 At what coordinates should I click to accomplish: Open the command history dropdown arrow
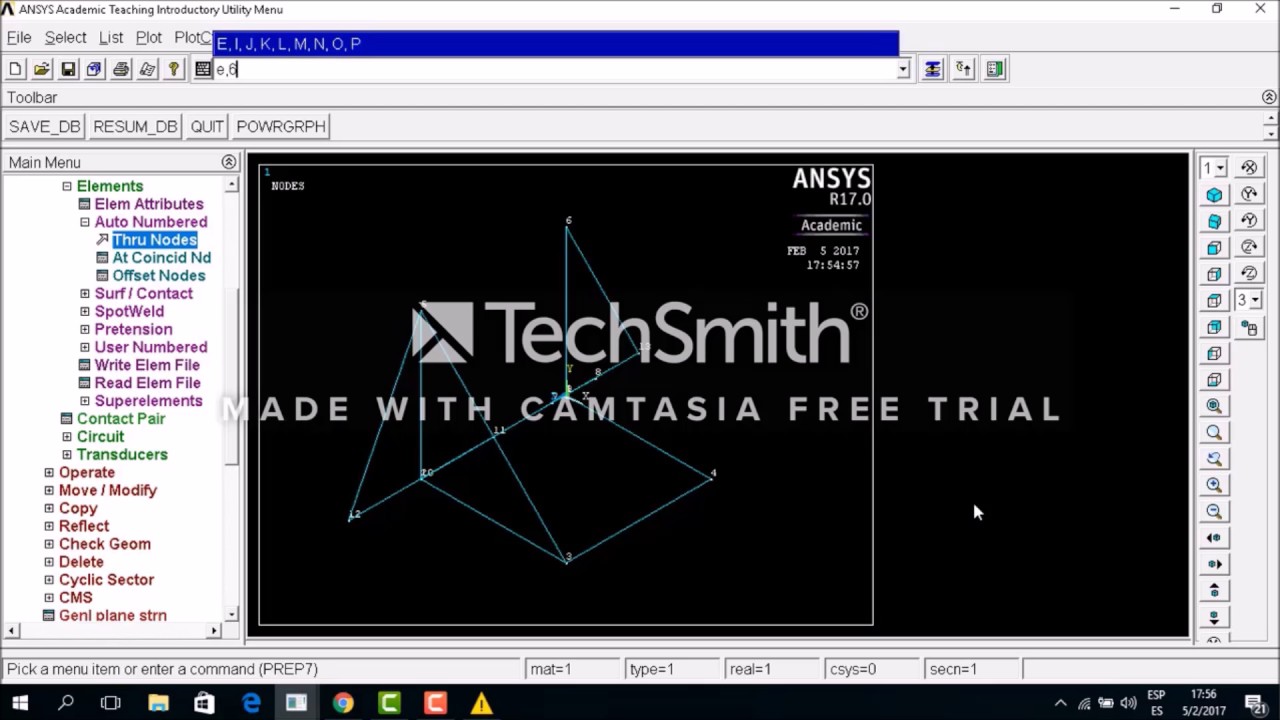903,69
